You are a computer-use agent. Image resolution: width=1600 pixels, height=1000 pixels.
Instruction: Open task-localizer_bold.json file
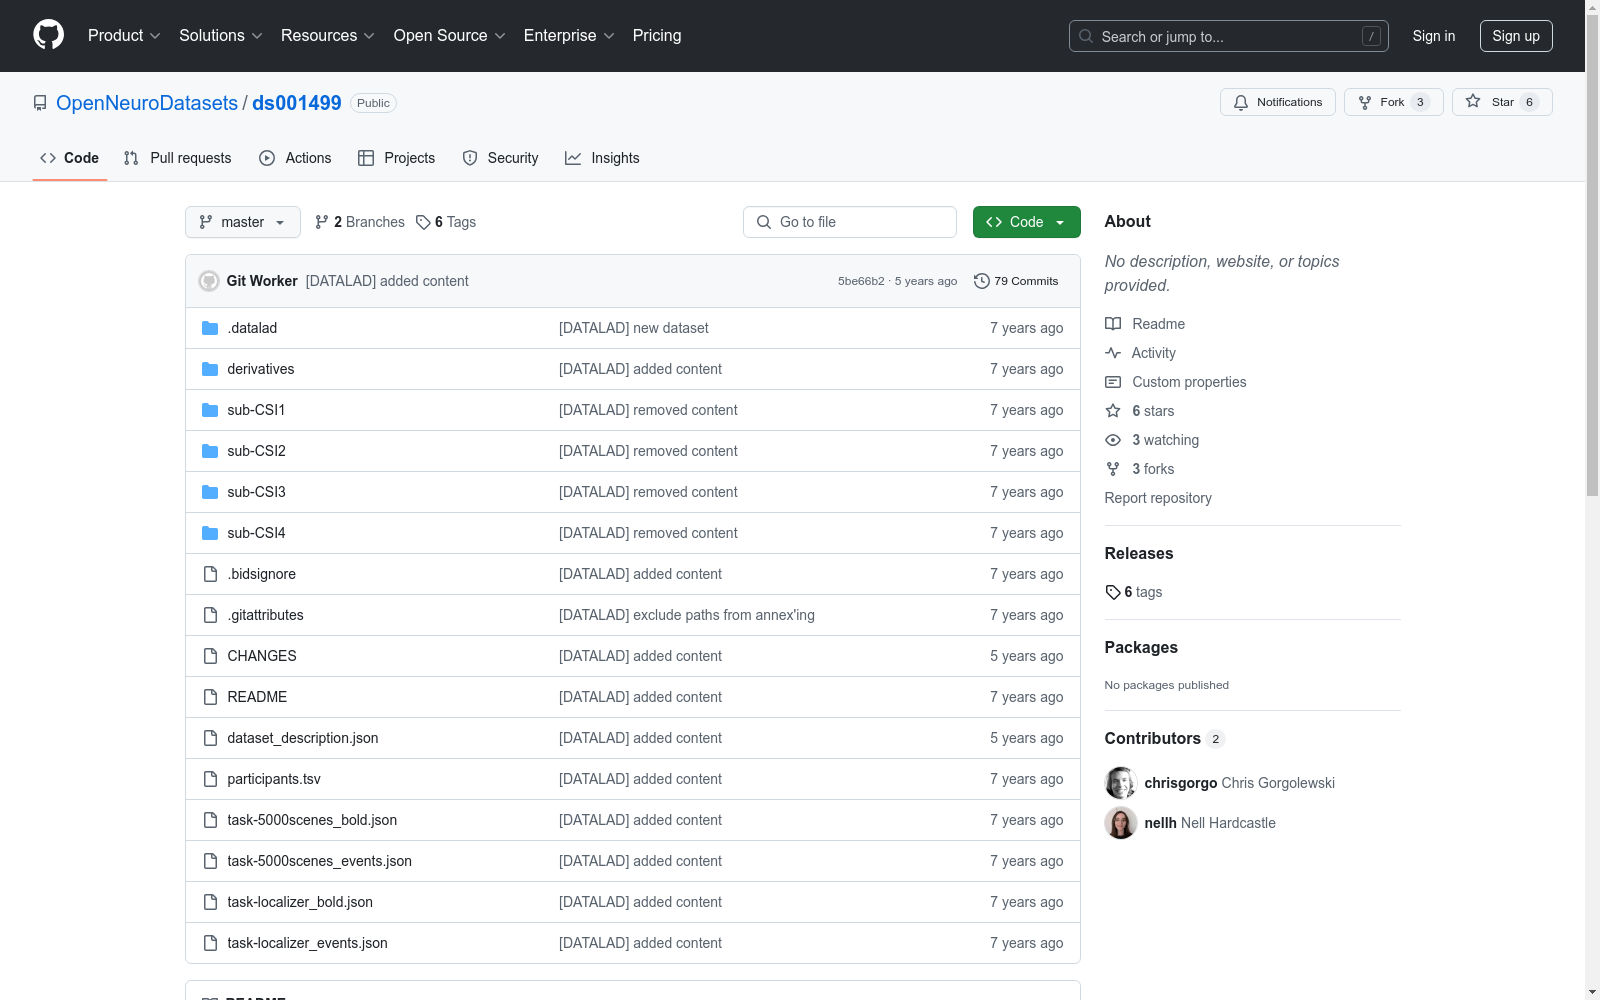point(300,902)
